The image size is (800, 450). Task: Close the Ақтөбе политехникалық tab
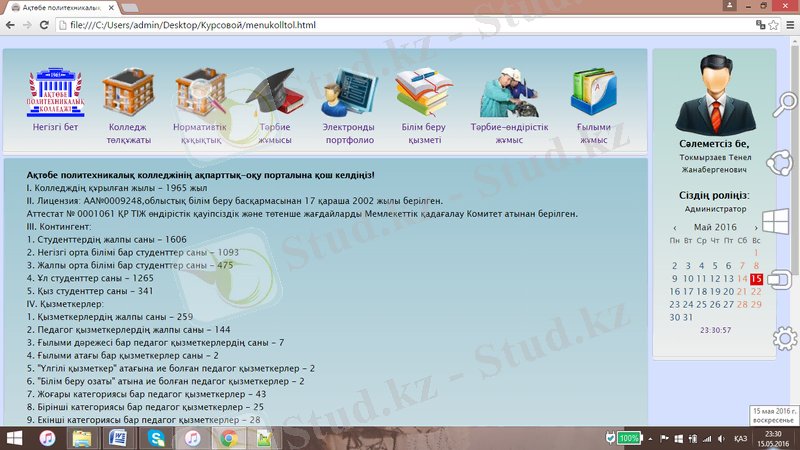111,8
